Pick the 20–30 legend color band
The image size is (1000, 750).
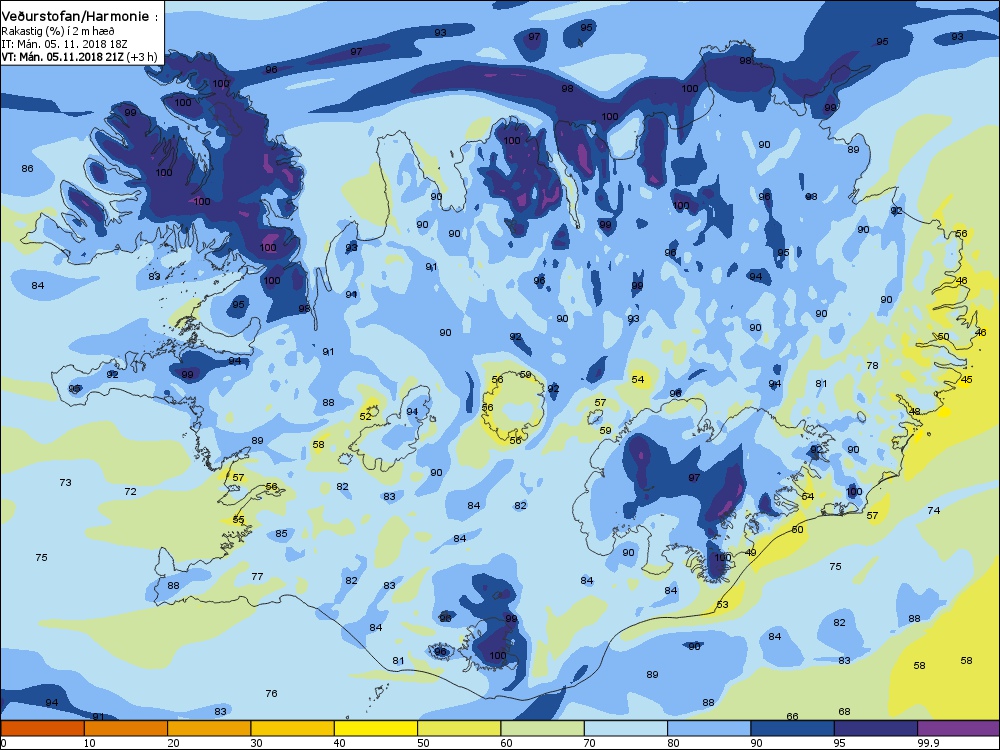click(209, 728)
